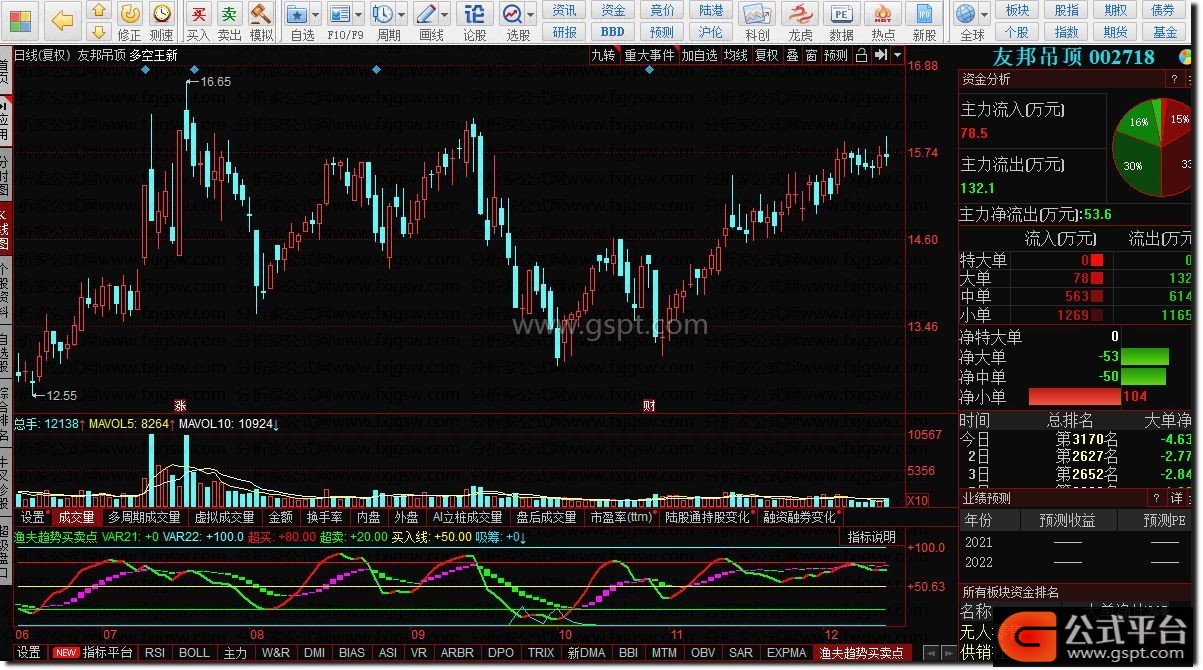Viewport: 1203px width, 670px height.
Task: Click the 陆港 button
Action: 711,10
